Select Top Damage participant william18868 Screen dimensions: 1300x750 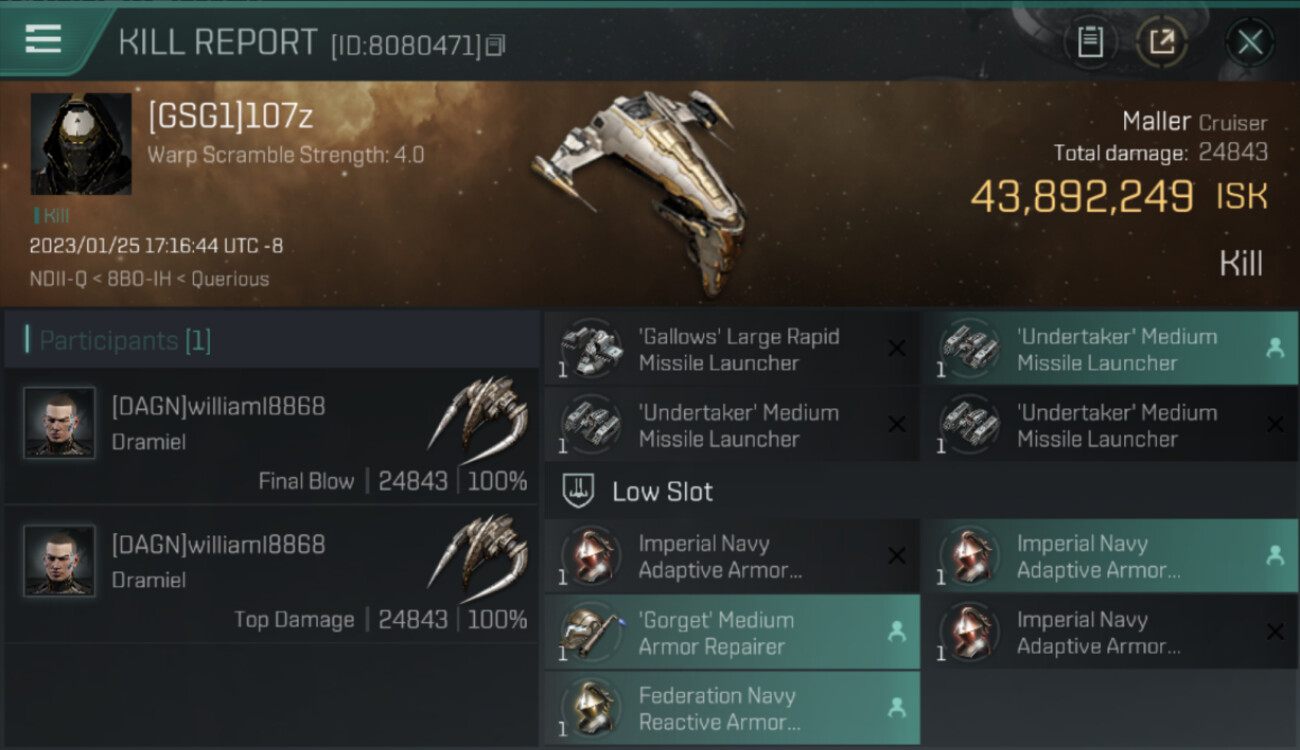click(x=218, y=544)
